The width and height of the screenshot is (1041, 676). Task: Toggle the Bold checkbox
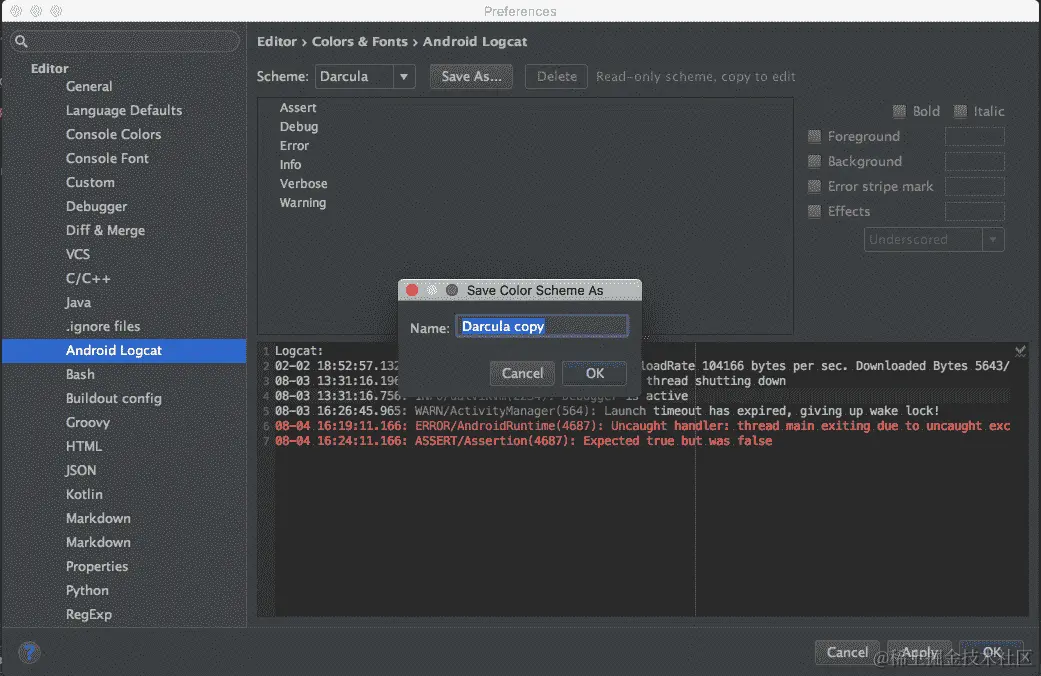[899, 111]
